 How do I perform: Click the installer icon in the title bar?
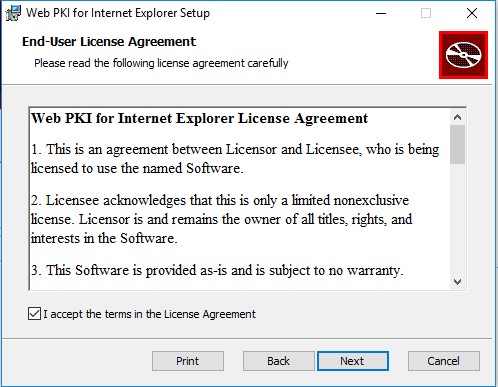click(13, 13)
